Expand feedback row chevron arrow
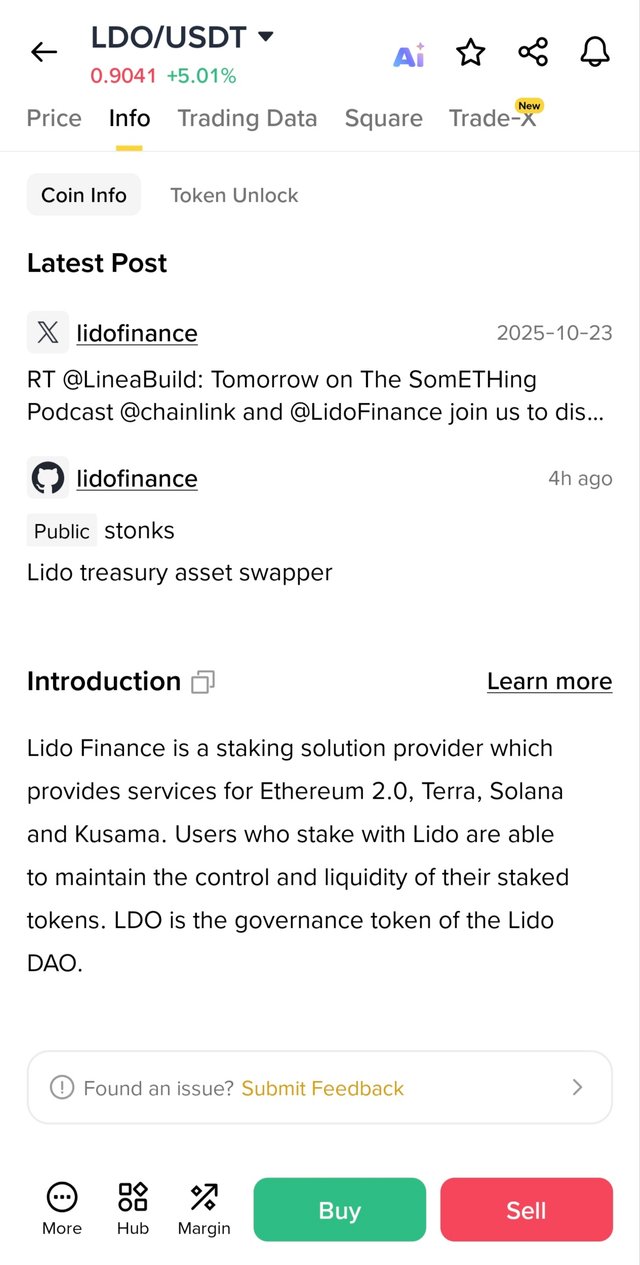The height and width of the screenshot is (1265, 640). [577, 1087]
